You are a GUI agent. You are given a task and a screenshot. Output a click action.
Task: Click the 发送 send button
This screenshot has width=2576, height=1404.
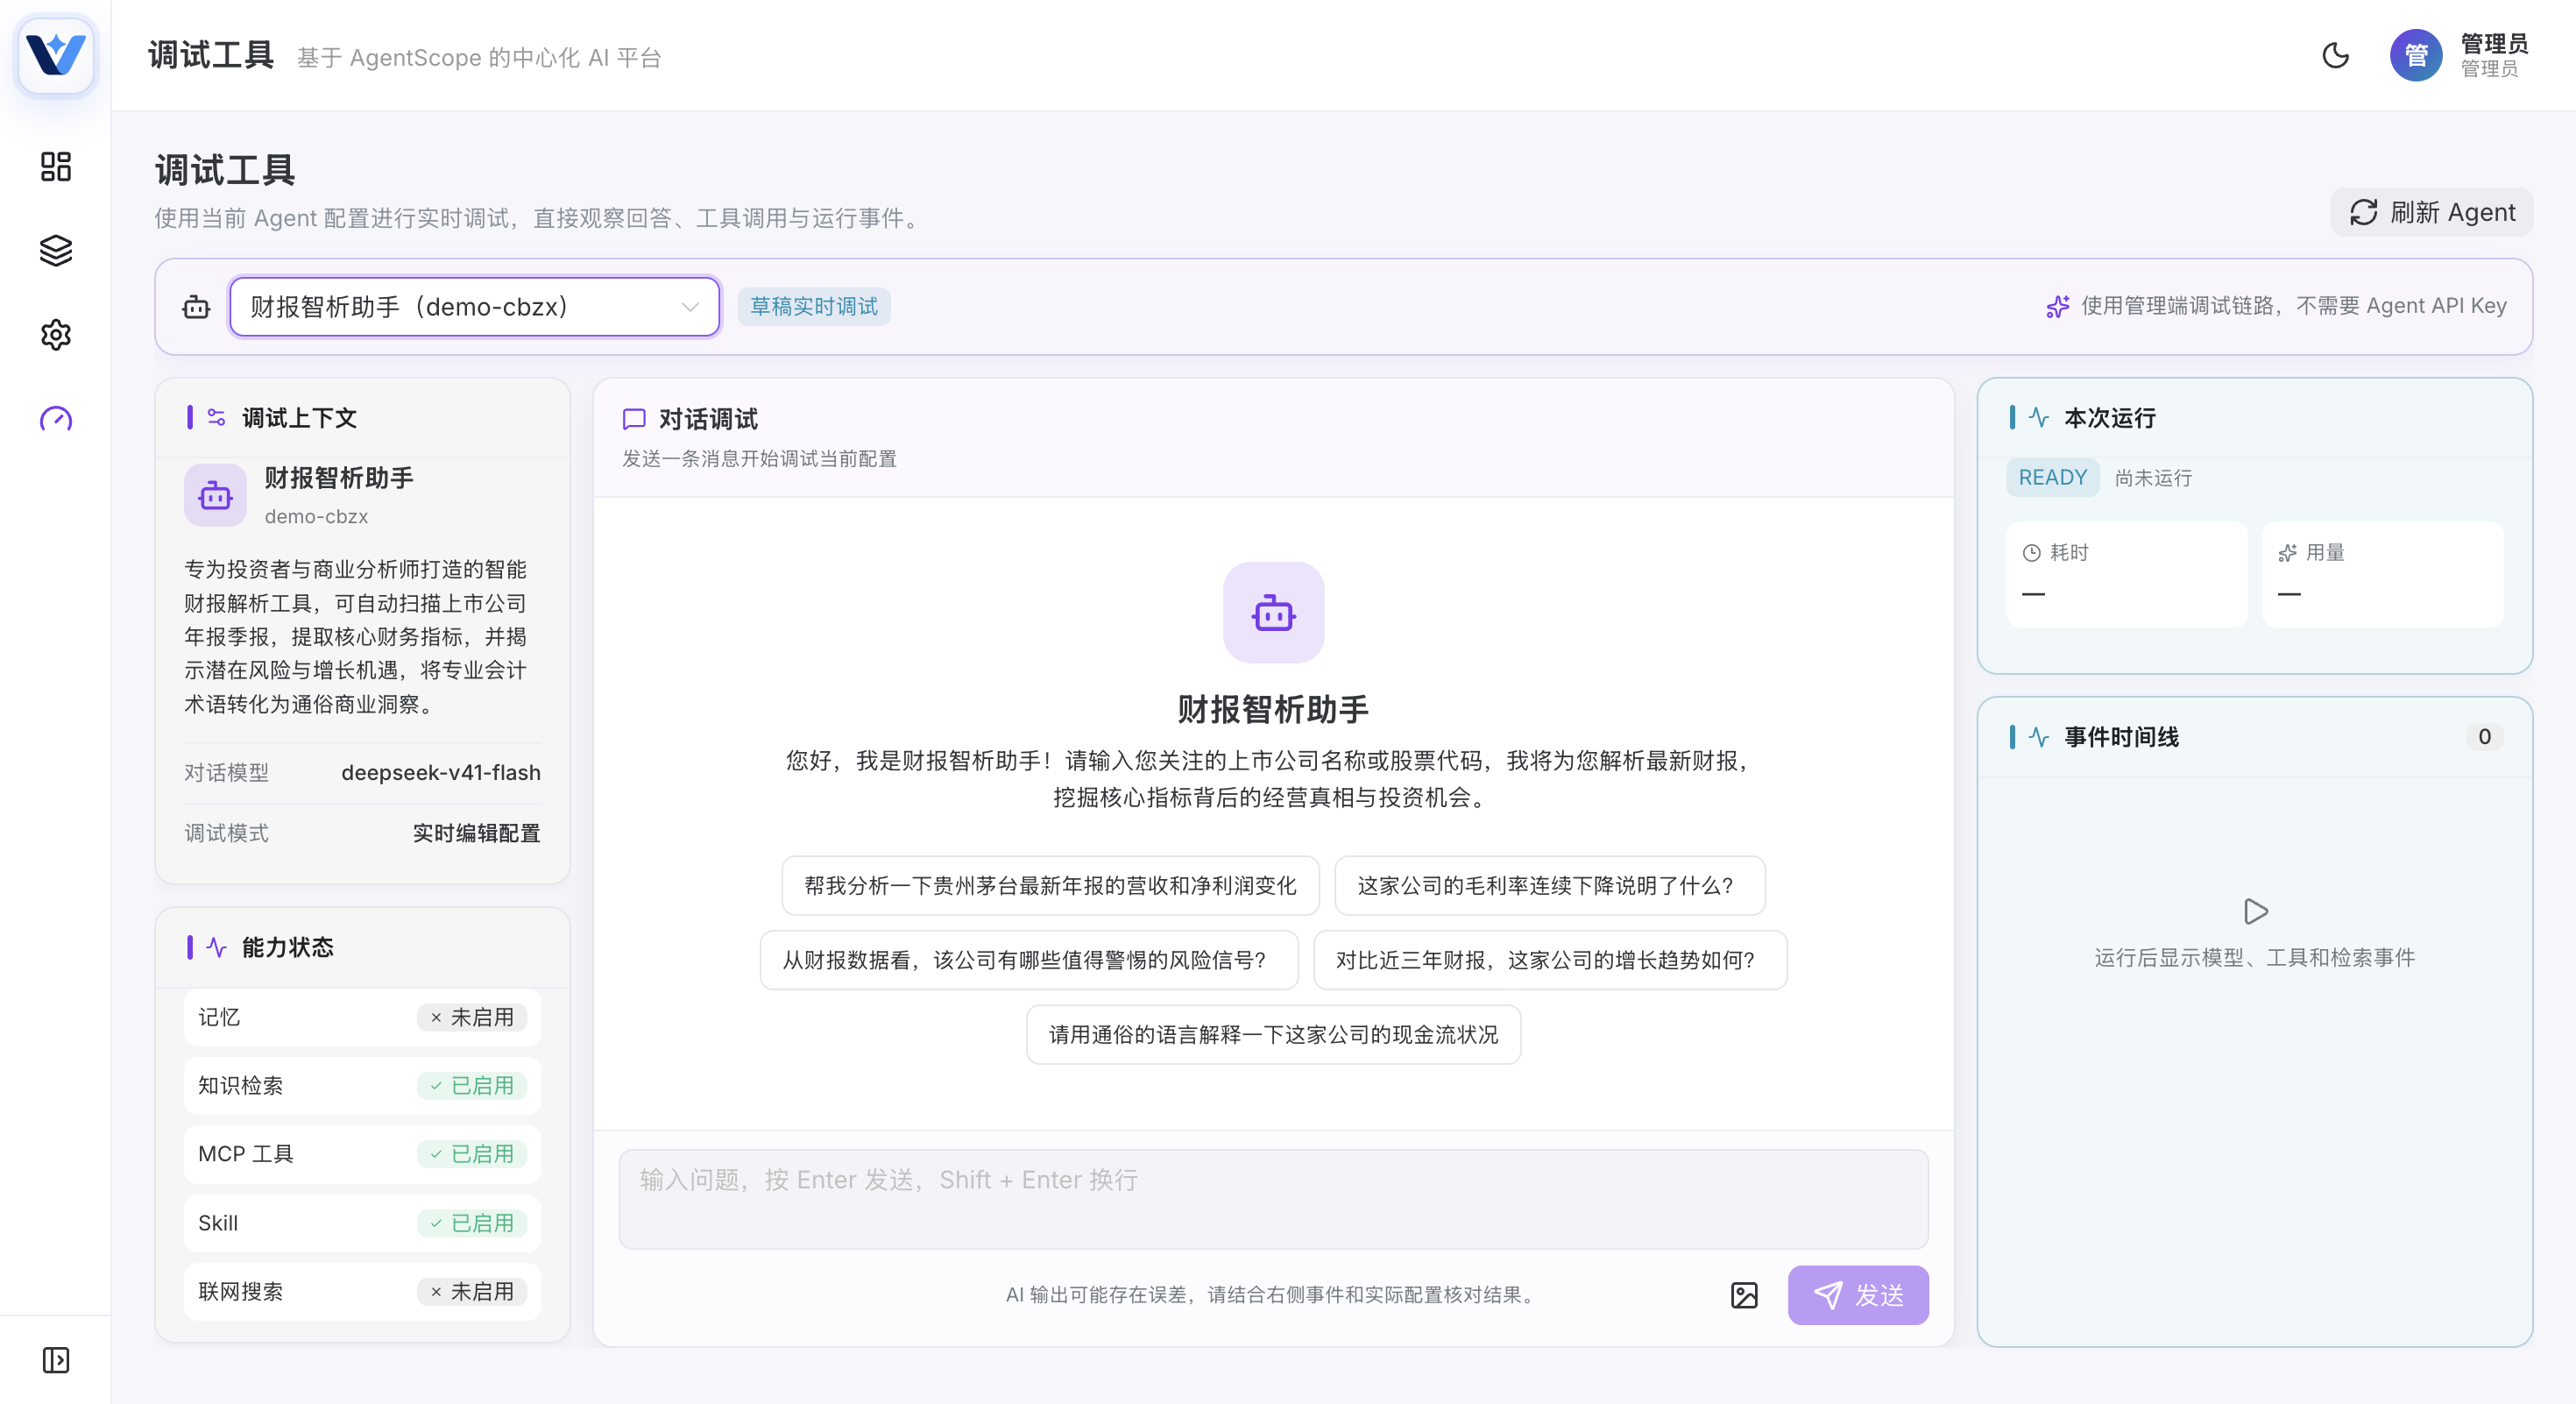(1858, 1295)
